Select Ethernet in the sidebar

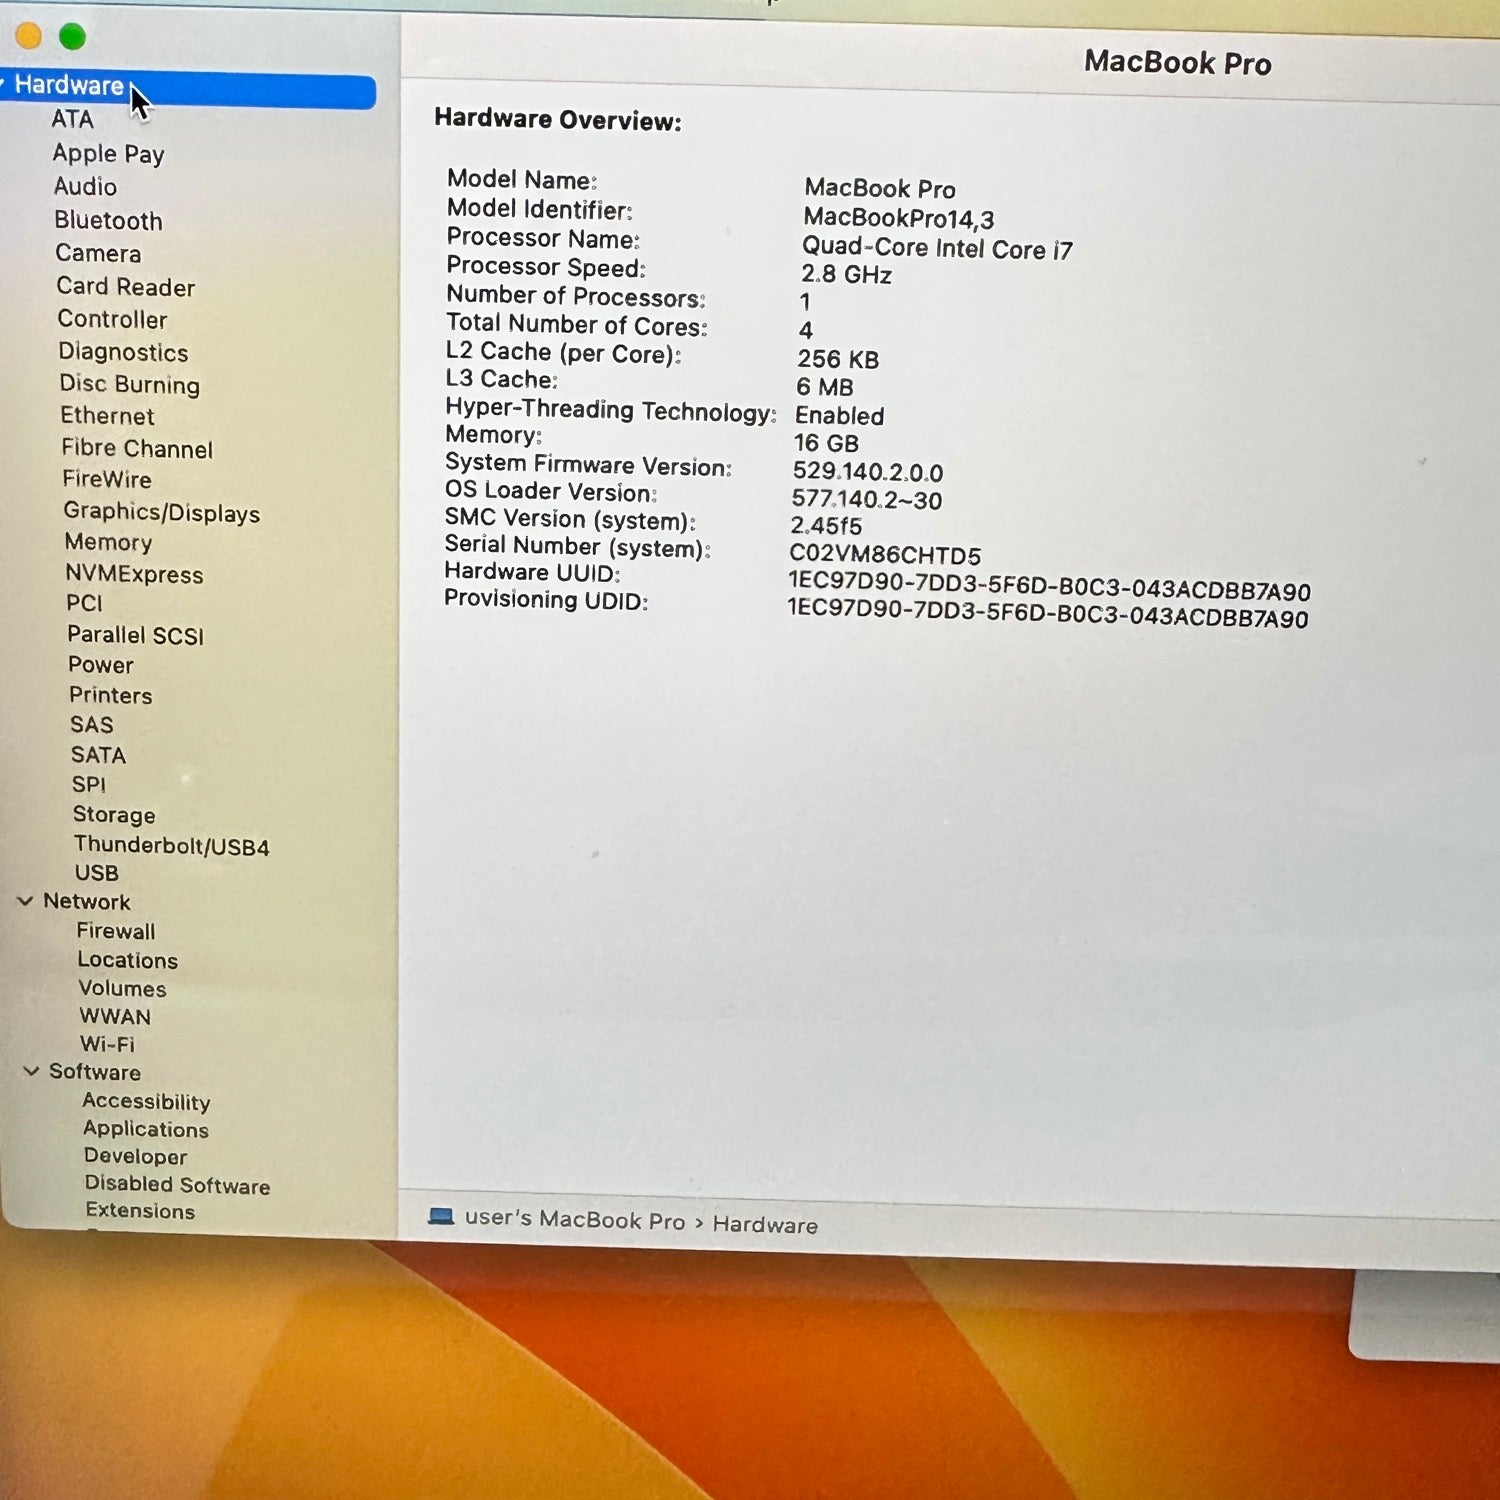(x=107, y=415)
